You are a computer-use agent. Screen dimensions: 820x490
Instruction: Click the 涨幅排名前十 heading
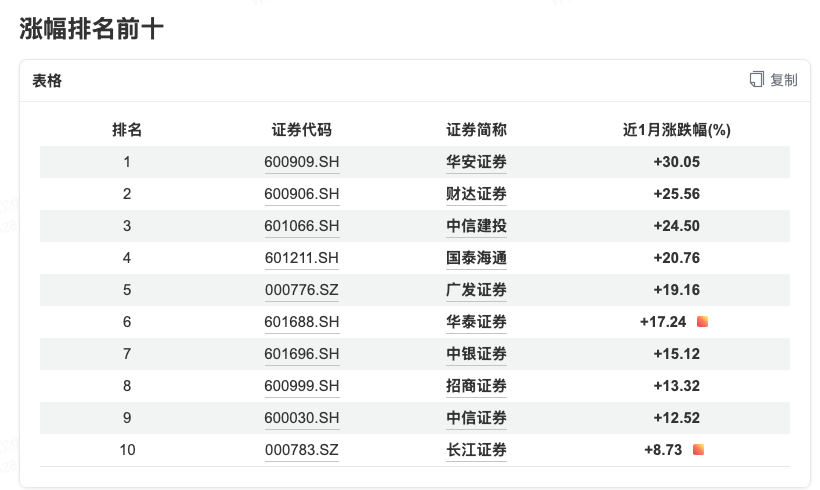pos(92,28)
